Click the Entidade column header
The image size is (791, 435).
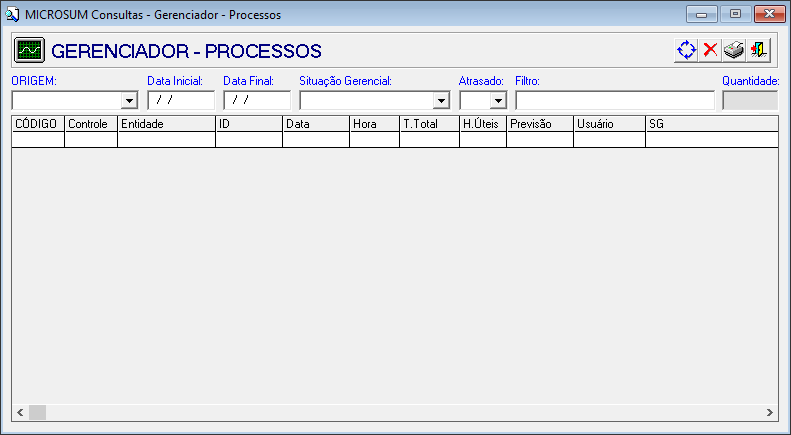tap(166, 123)
